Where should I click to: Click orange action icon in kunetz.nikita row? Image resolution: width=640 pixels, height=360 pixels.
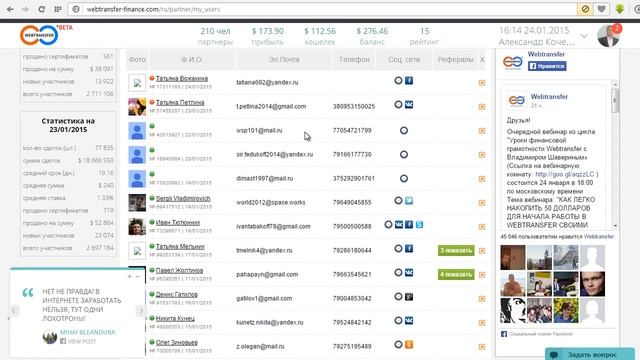pyautogui.click(x=482, y=323)
